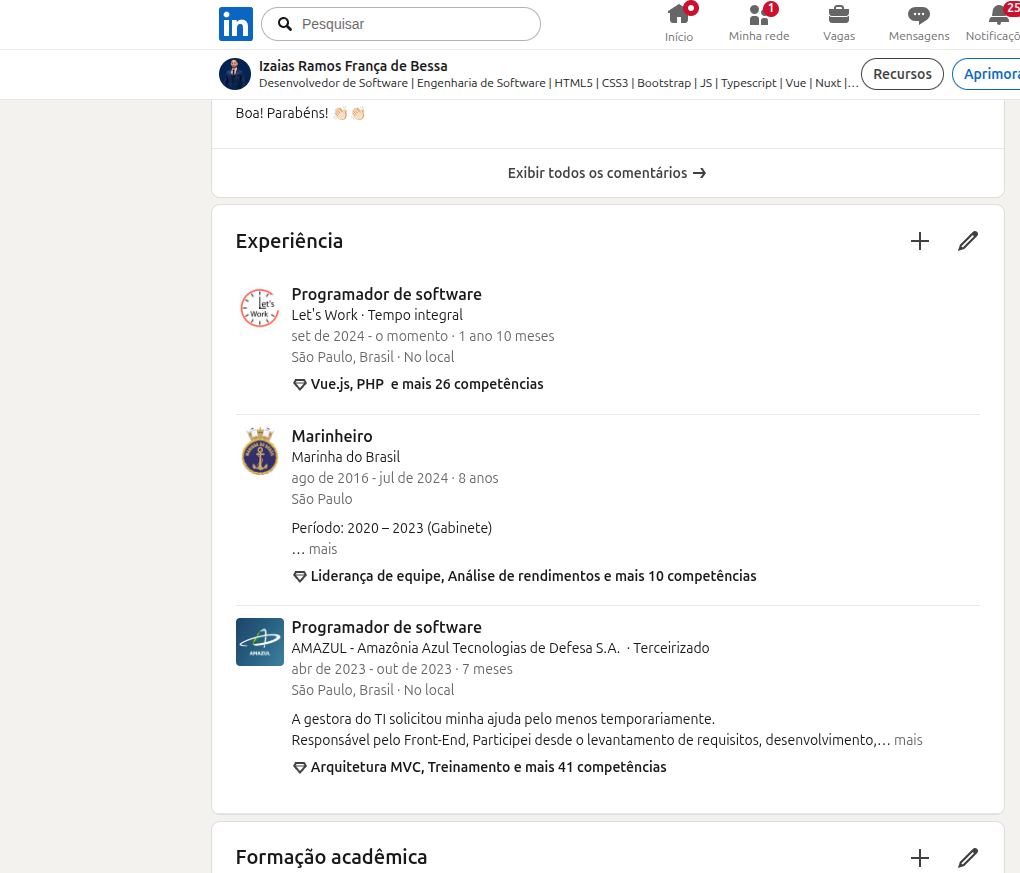Screen dimensions: 1020x873
Task: Edit Formação acadêmica section with pencil icon
Action: pos(968,858)
